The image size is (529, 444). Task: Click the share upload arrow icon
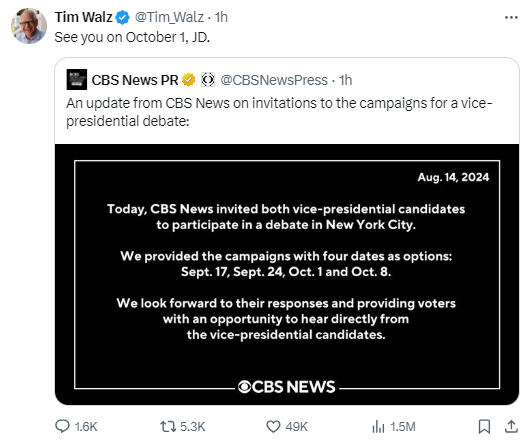pyautogui.click(x=511, y=426)
